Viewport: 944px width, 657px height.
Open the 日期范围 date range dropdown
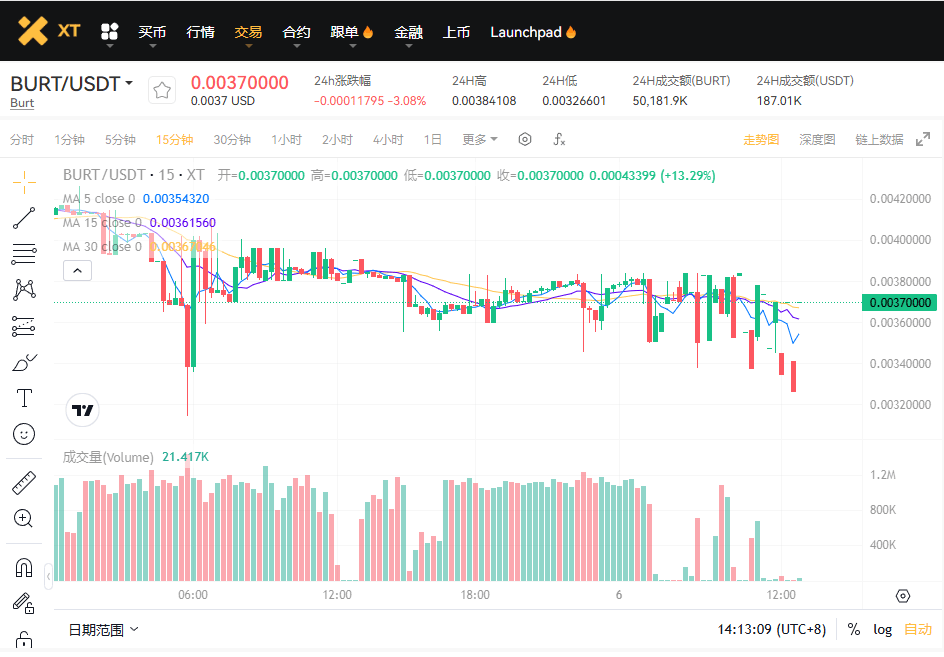[103, 629]
